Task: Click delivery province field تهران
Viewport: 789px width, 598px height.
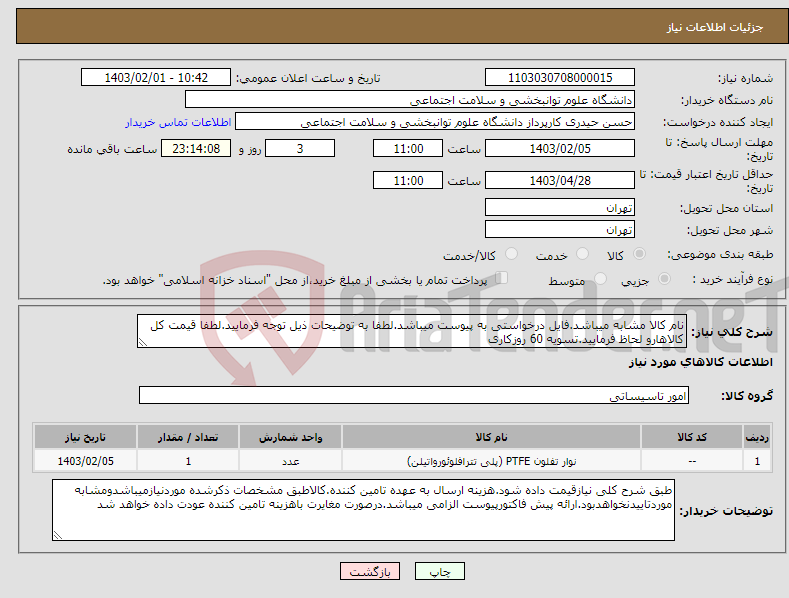Action: (x=560, y=207)
